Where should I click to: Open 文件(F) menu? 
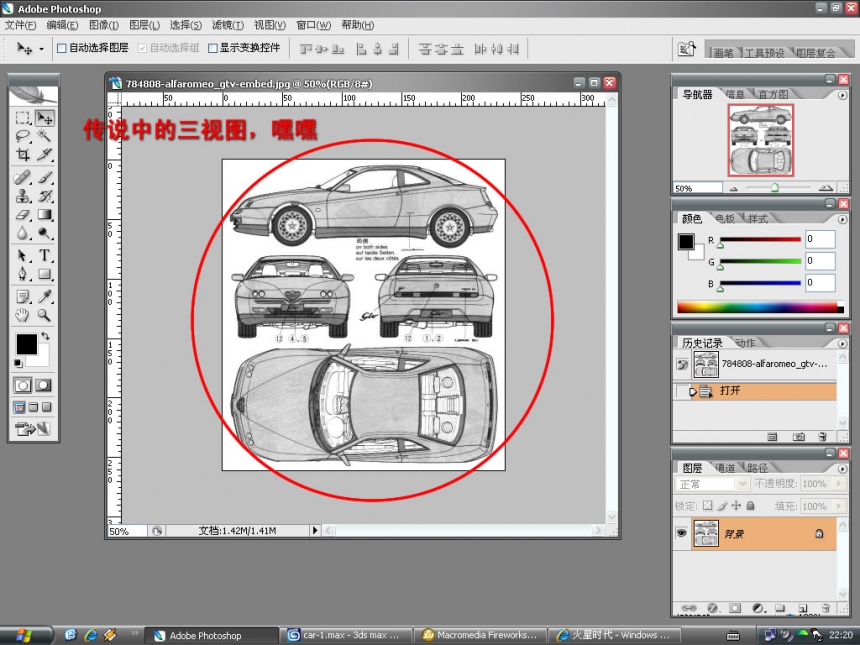[x=20, y=25]
